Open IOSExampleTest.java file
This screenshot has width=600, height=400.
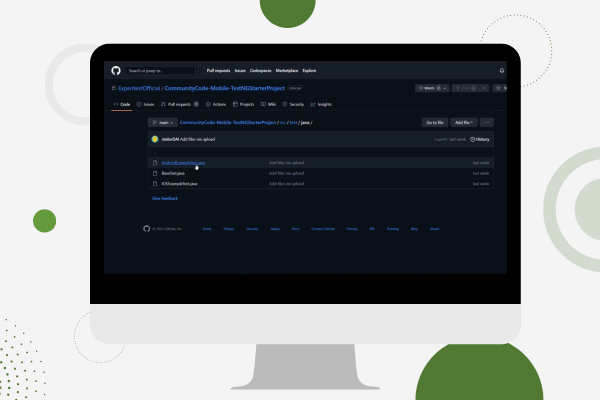(179, 184)
